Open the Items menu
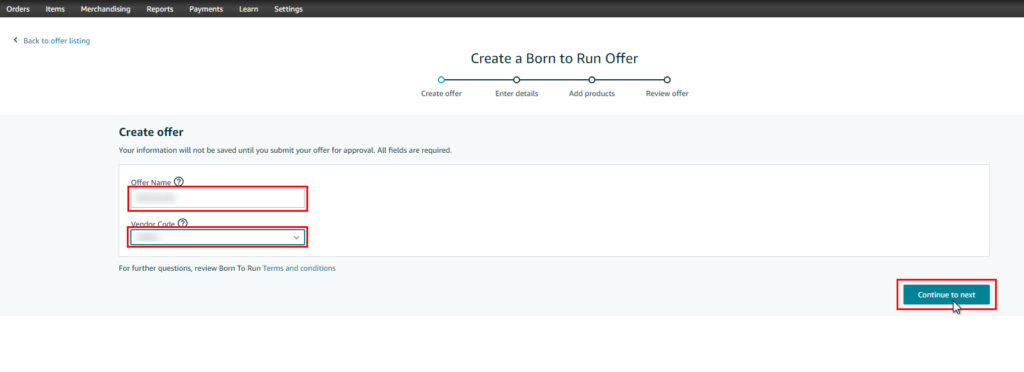Image resolution: width=1024 pixels, height=372 pixels. coord(55,9)
